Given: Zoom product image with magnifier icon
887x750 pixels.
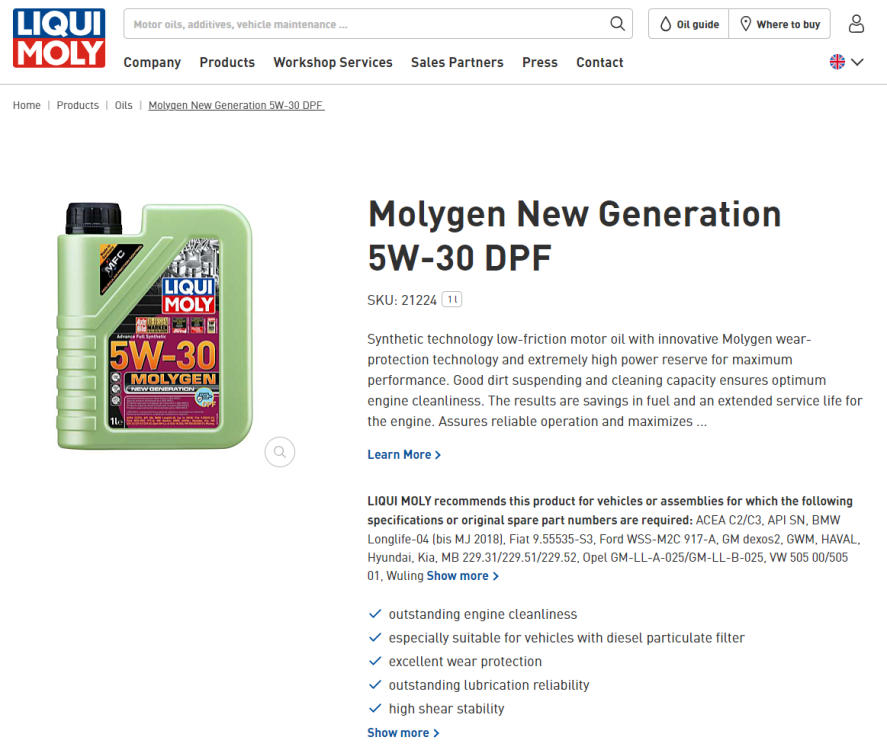Looking at the screenshot, I should coord(279,452).
